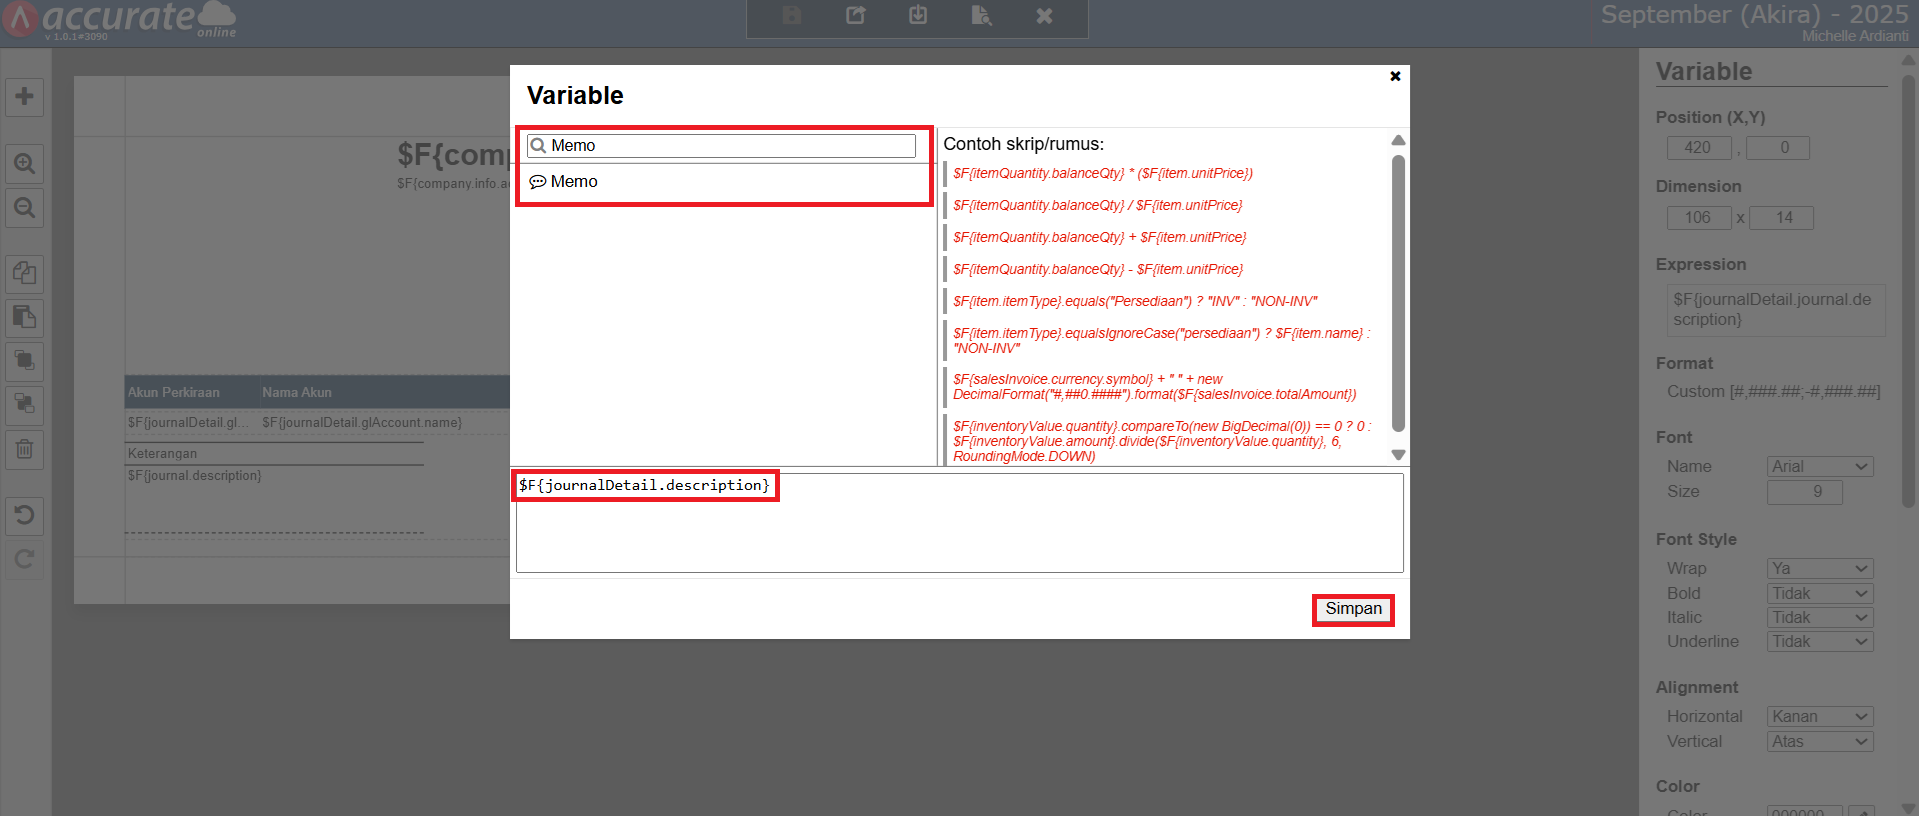
Task: Undo the last designer action
Action: click(25, 515)
